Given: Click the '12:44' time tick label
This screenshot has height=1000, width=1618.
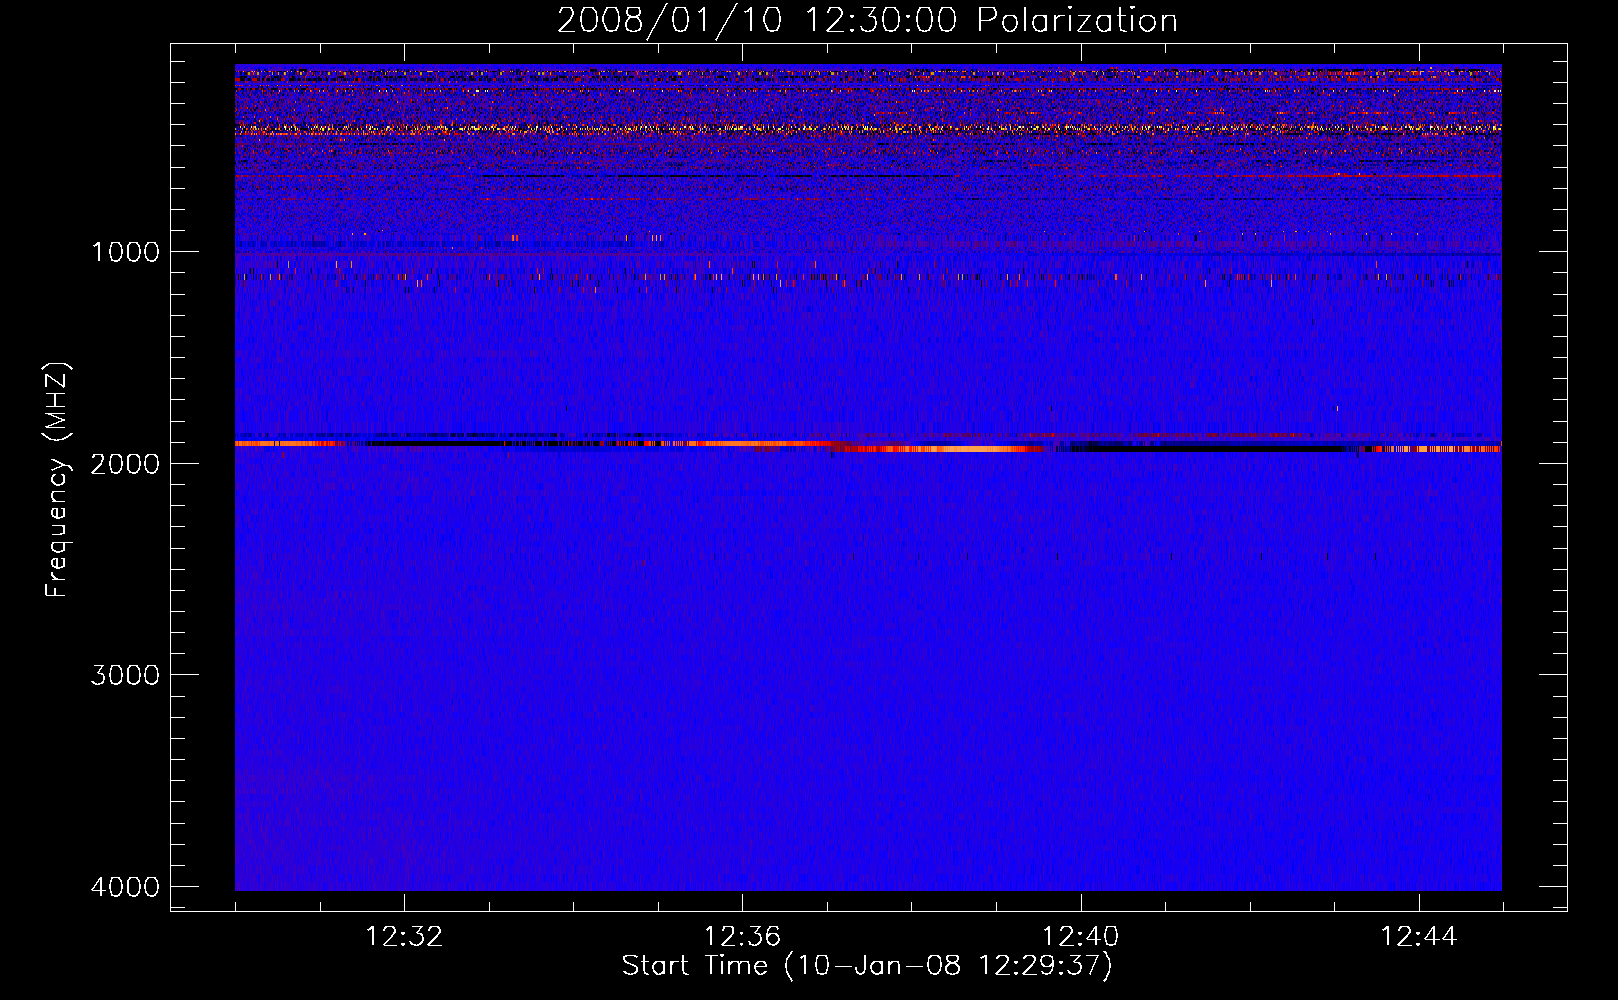Looking at the screenshot, I should [x=1419, y=937].
